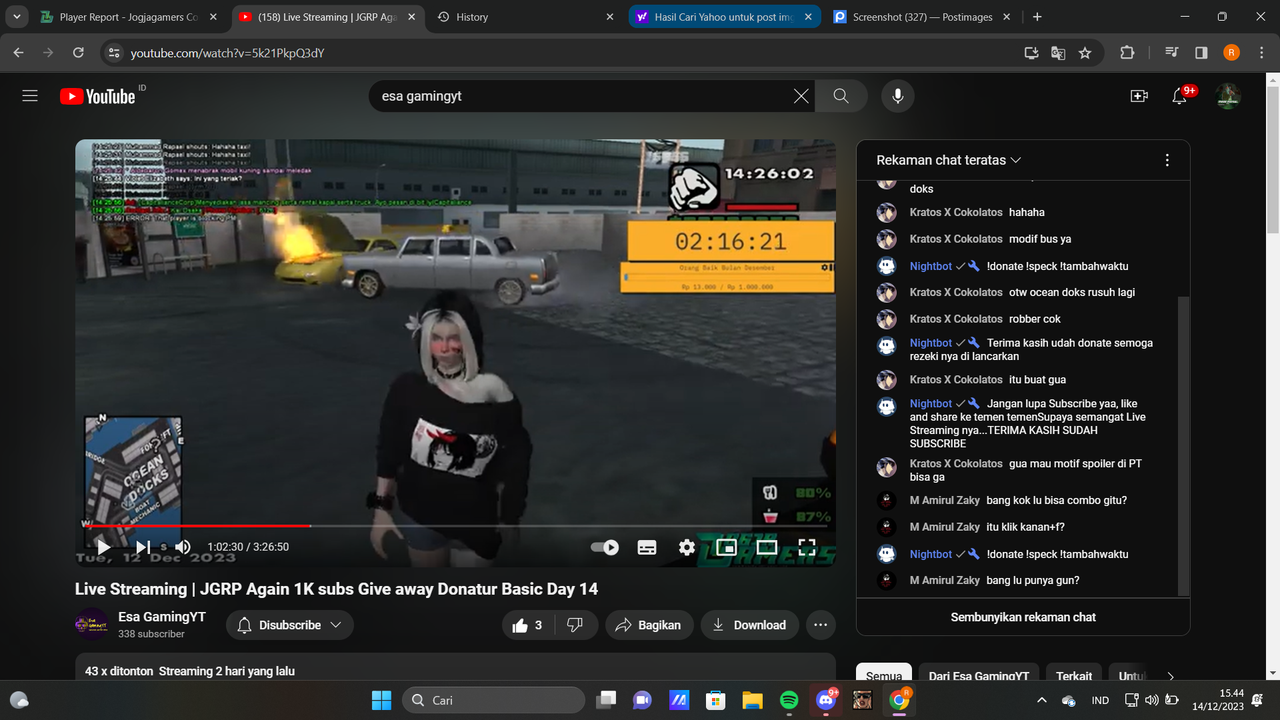
Task: Go to the YouTube home logo
Action: point(98,96)
